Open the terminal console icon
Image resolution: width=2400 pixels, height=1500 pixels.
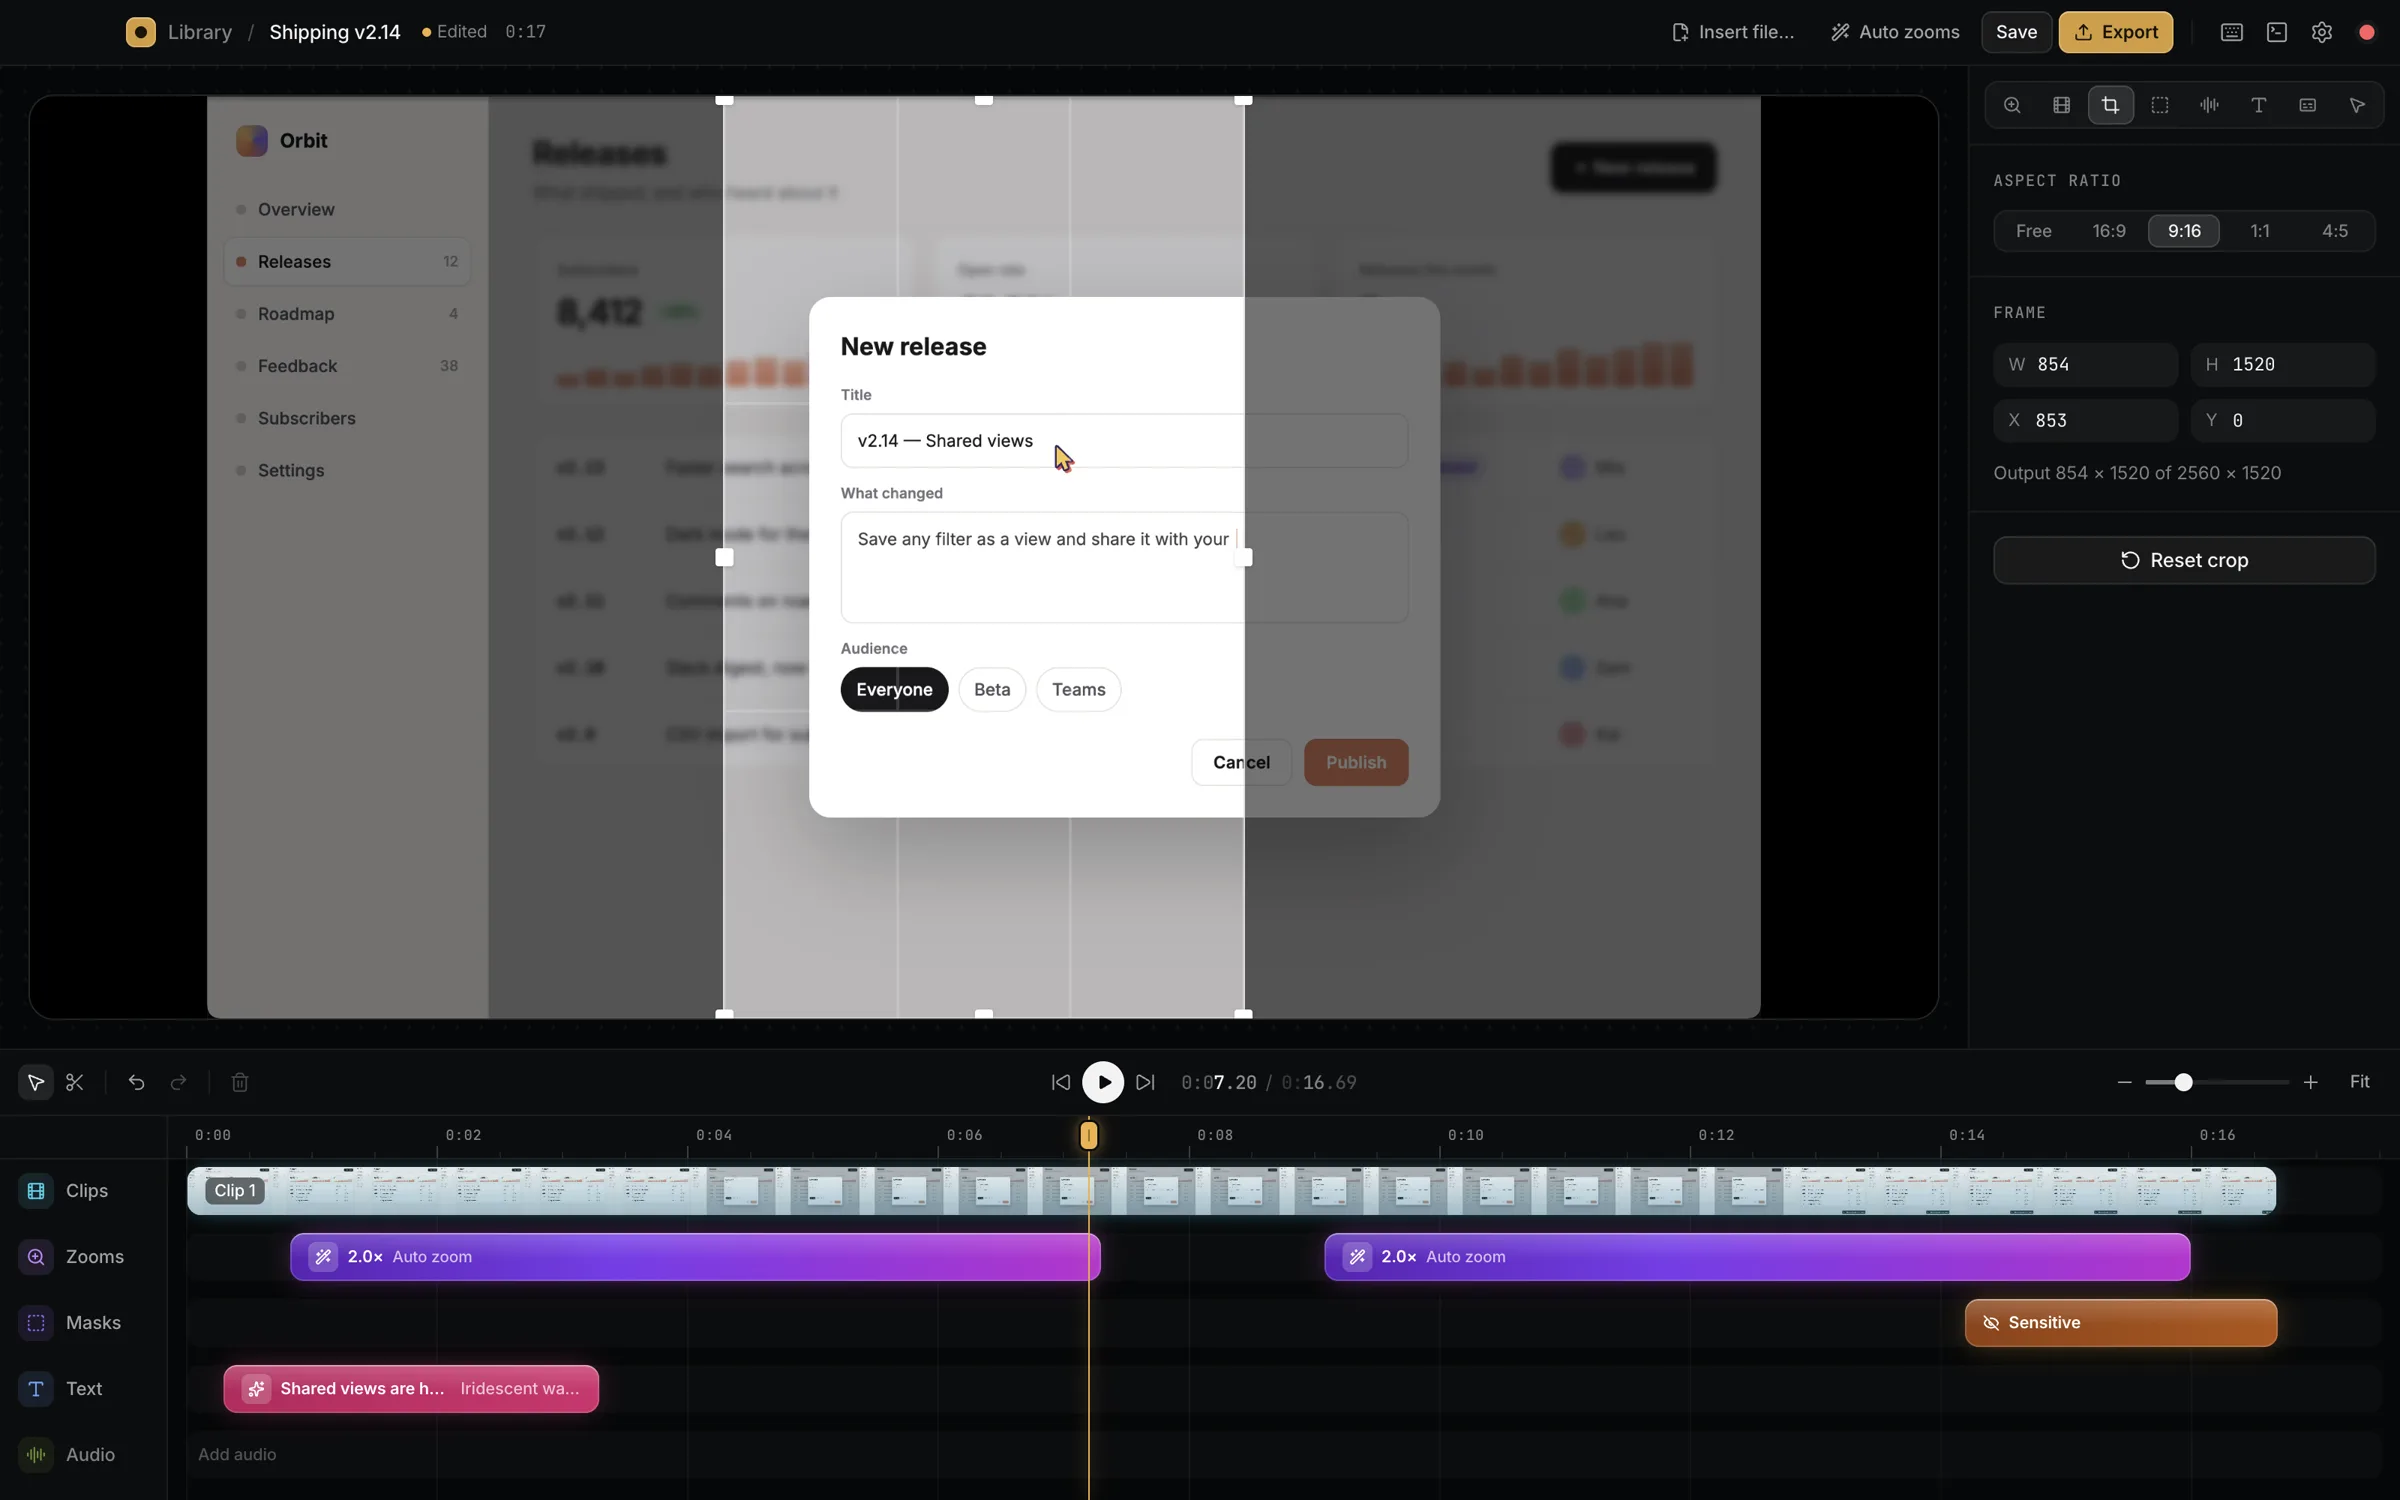[x=2277, y=32]
